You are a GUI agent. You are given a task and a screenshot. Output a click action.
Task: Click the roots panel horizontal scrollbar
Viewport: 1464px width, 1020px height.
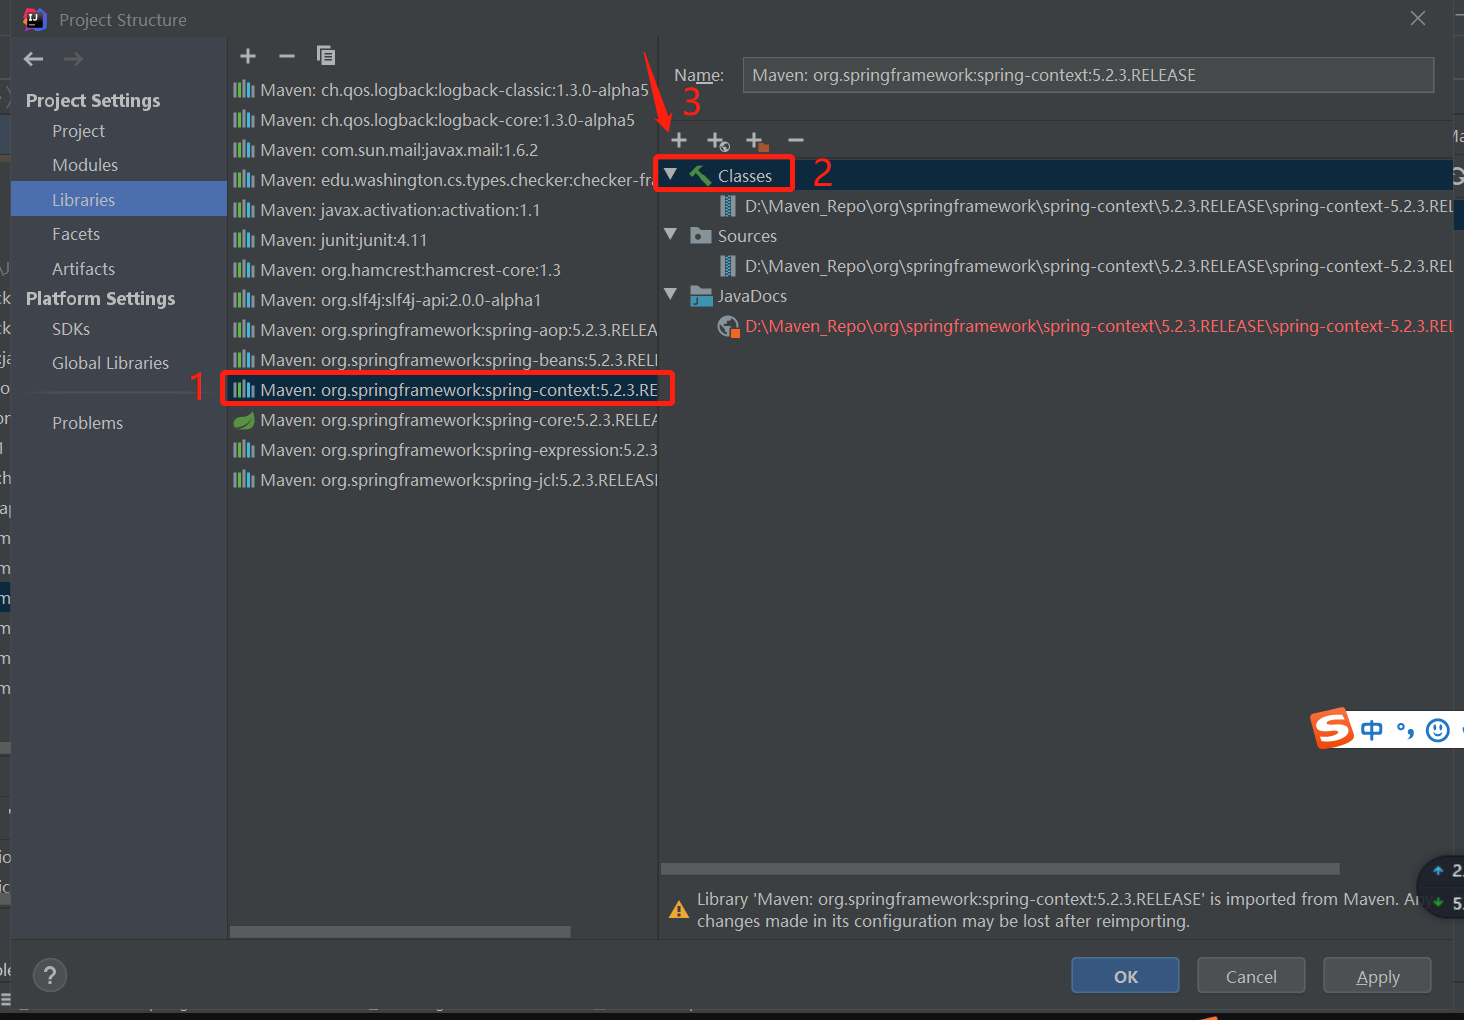1000,869
